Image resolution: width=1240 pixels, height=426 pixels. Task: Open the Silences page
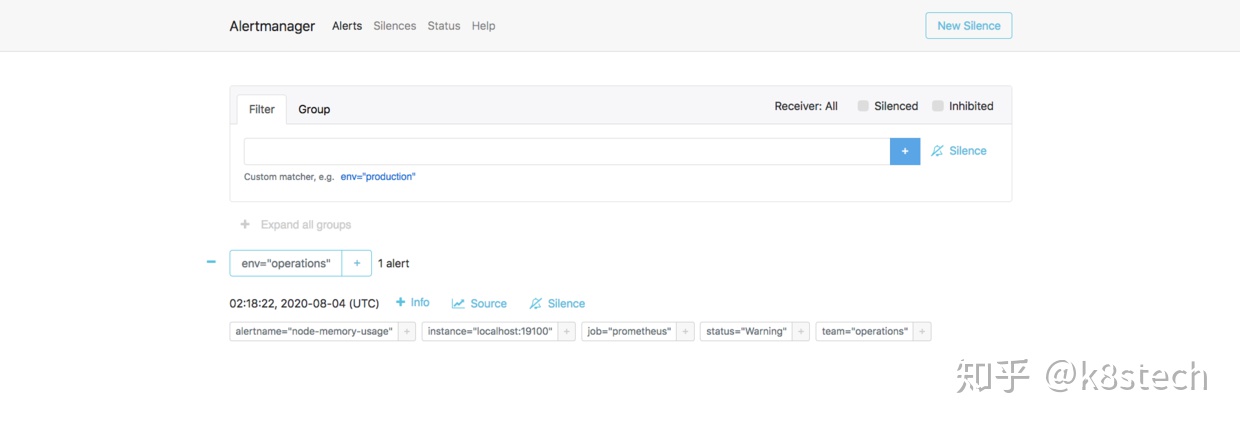click(x=395, y=26)
